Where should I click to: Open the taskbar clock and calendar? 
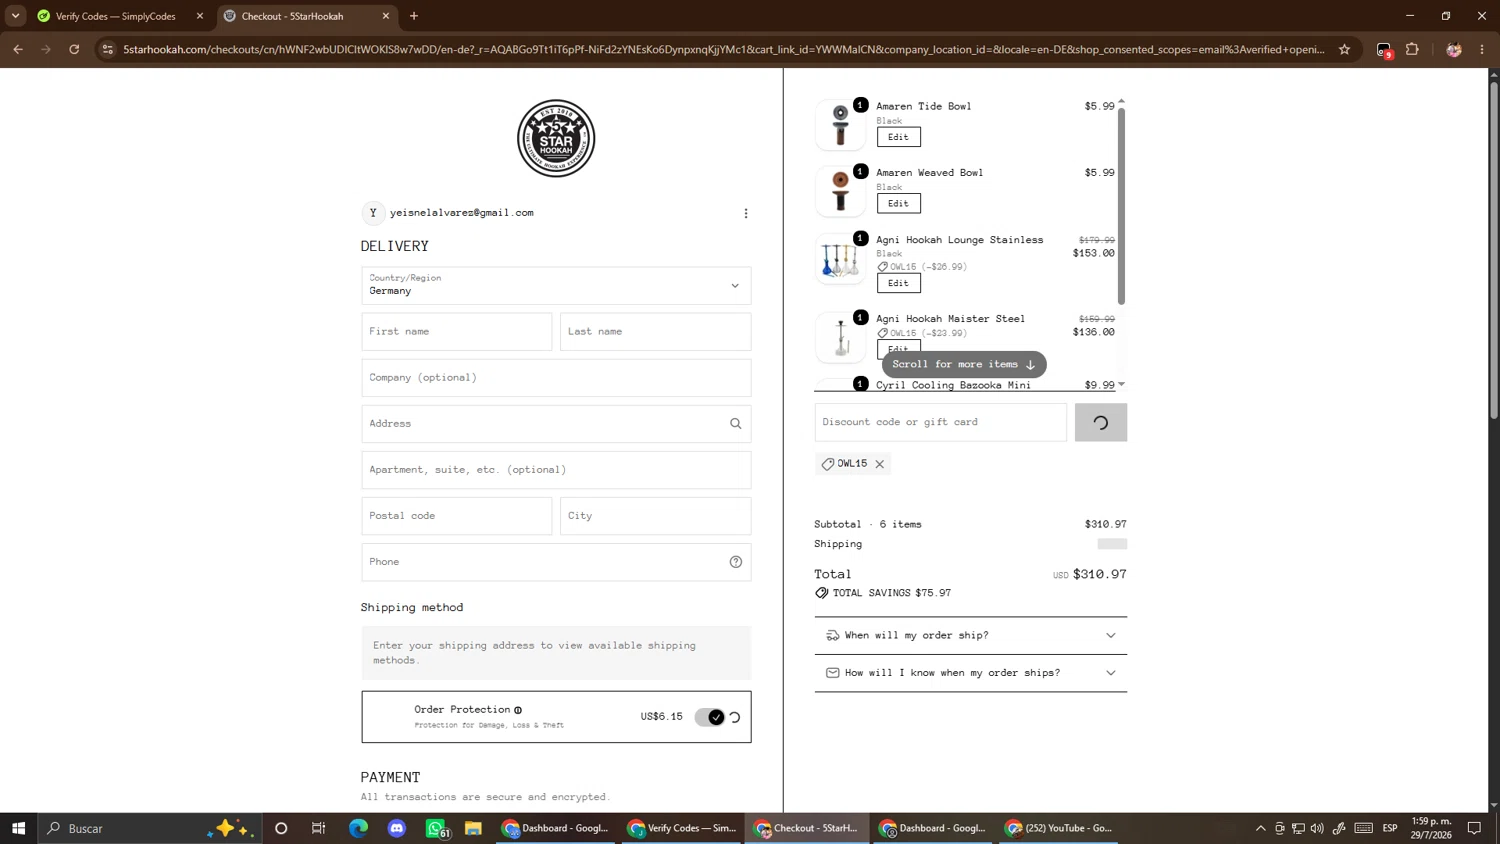[1431, 828]
